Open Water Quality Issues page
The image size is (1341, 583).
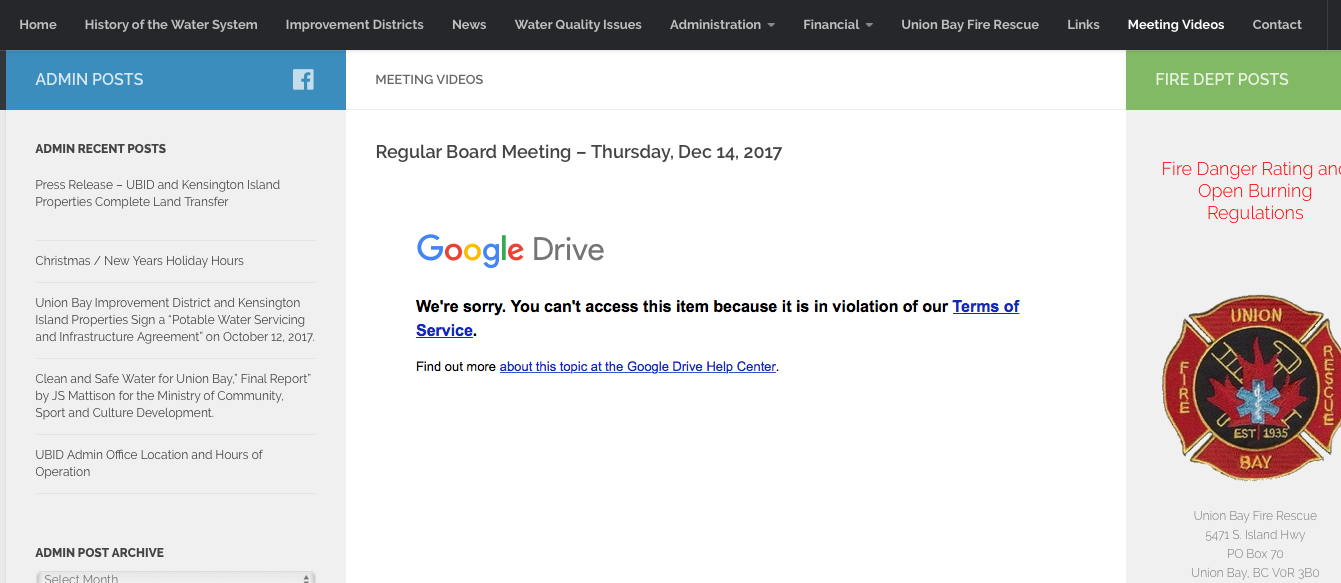[x=578, y=25]
